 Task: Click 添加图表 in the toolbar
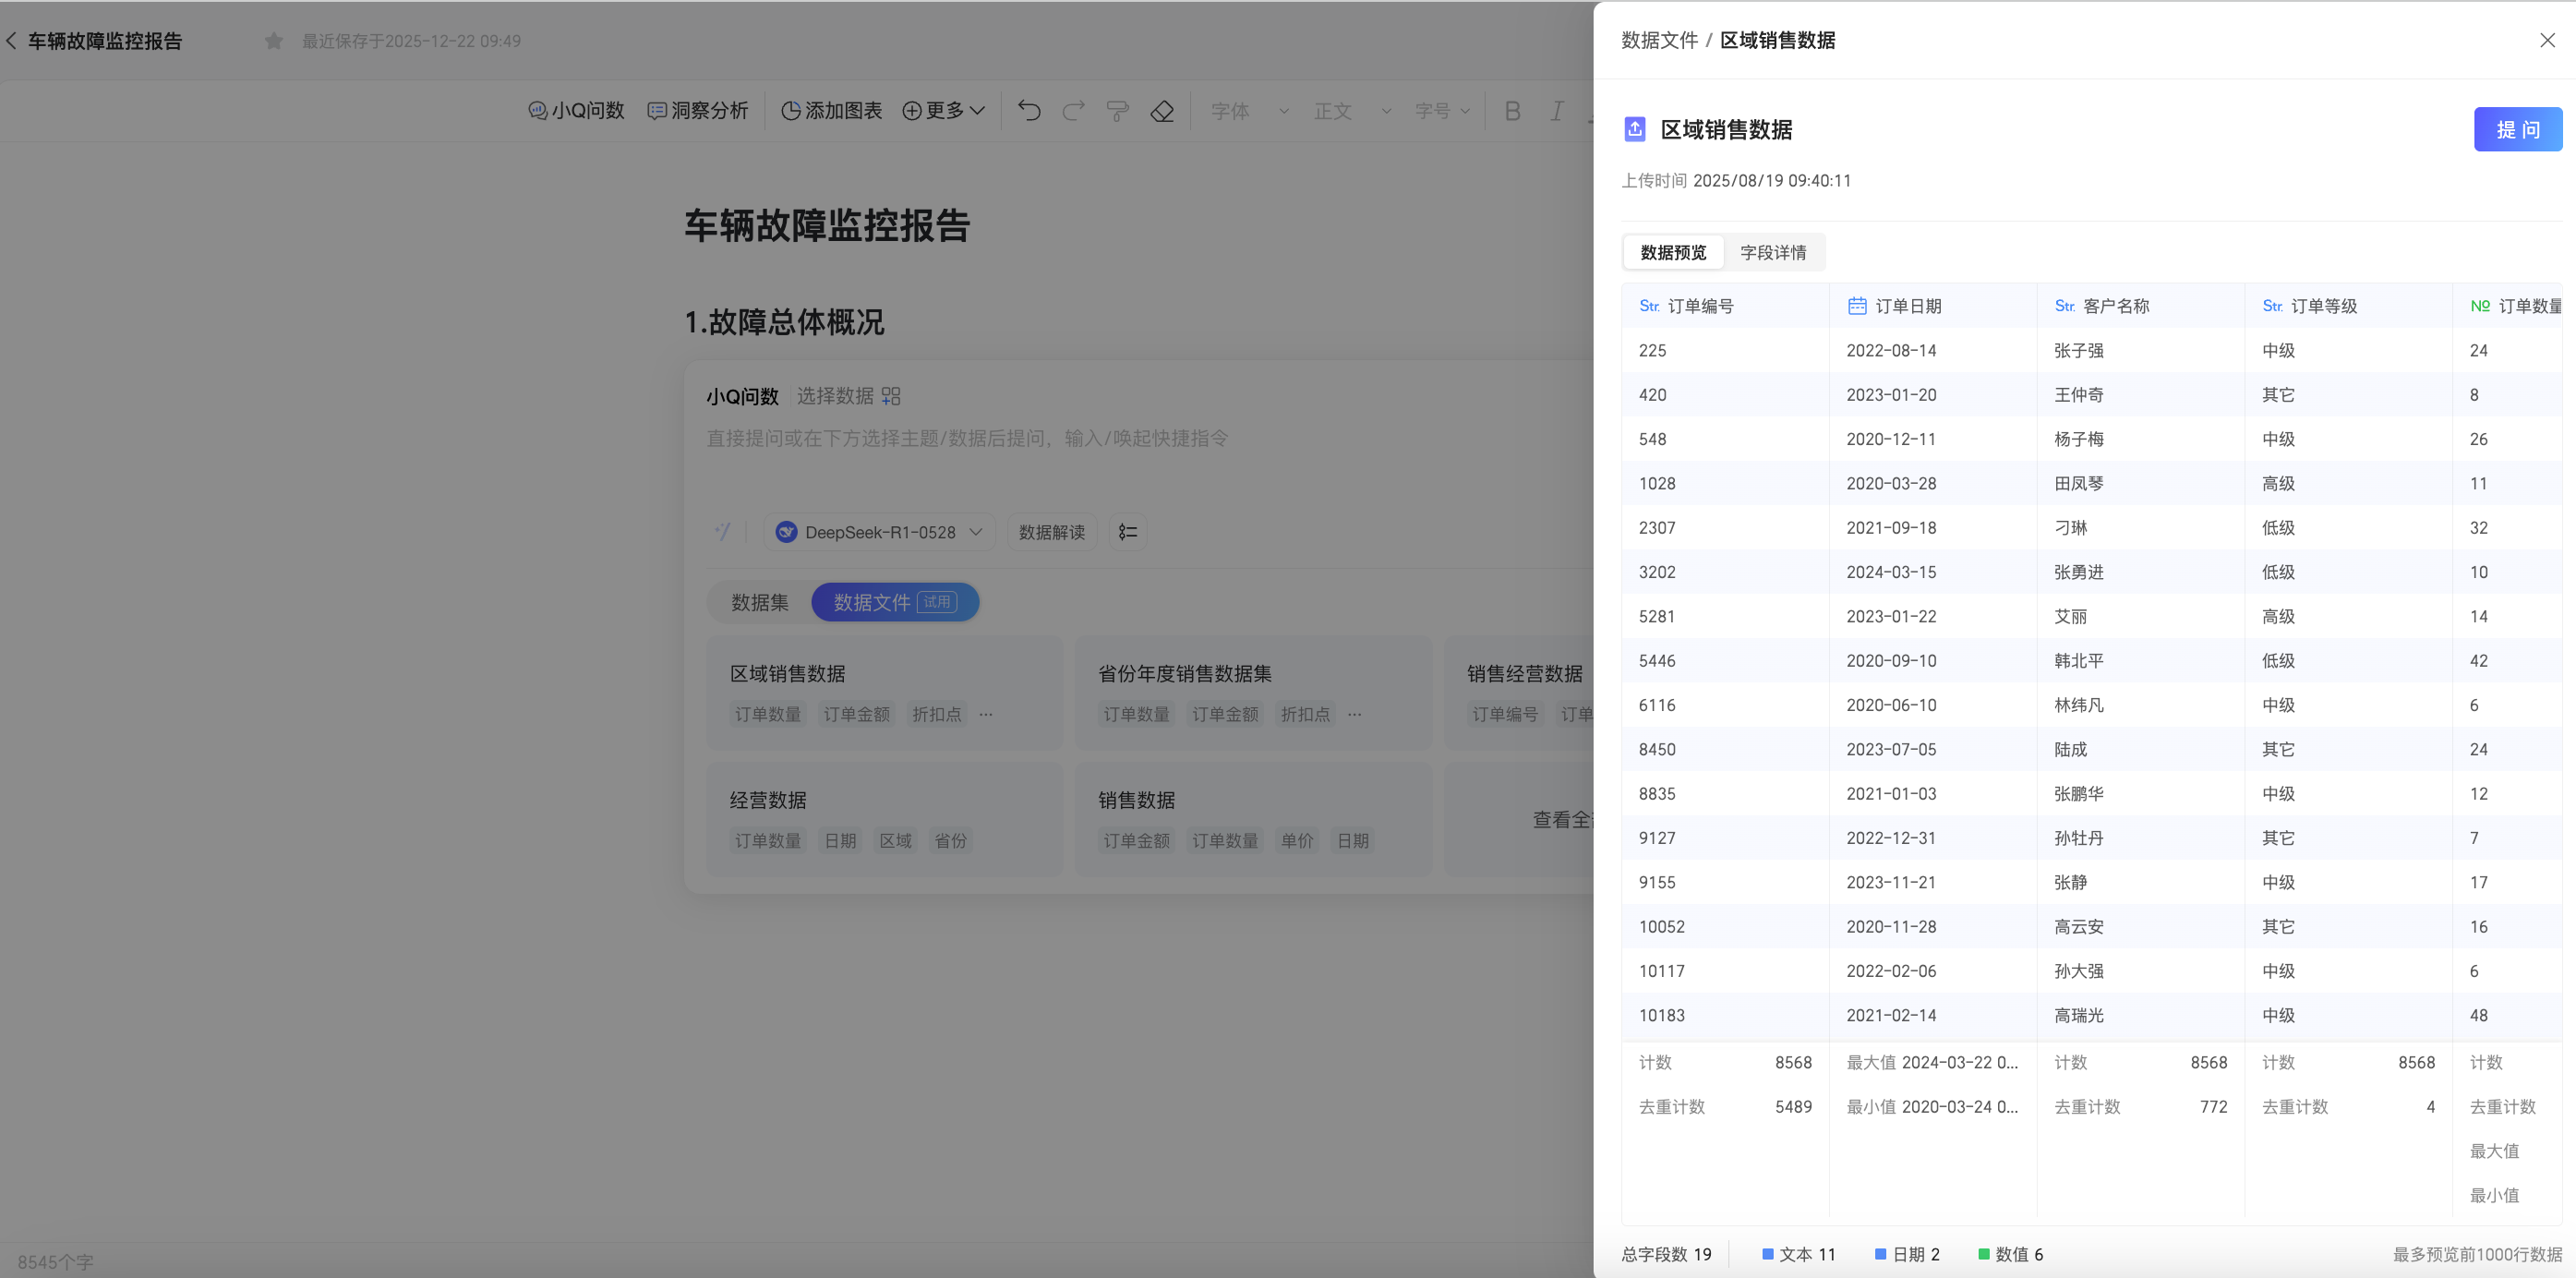[x=831, y=111]
